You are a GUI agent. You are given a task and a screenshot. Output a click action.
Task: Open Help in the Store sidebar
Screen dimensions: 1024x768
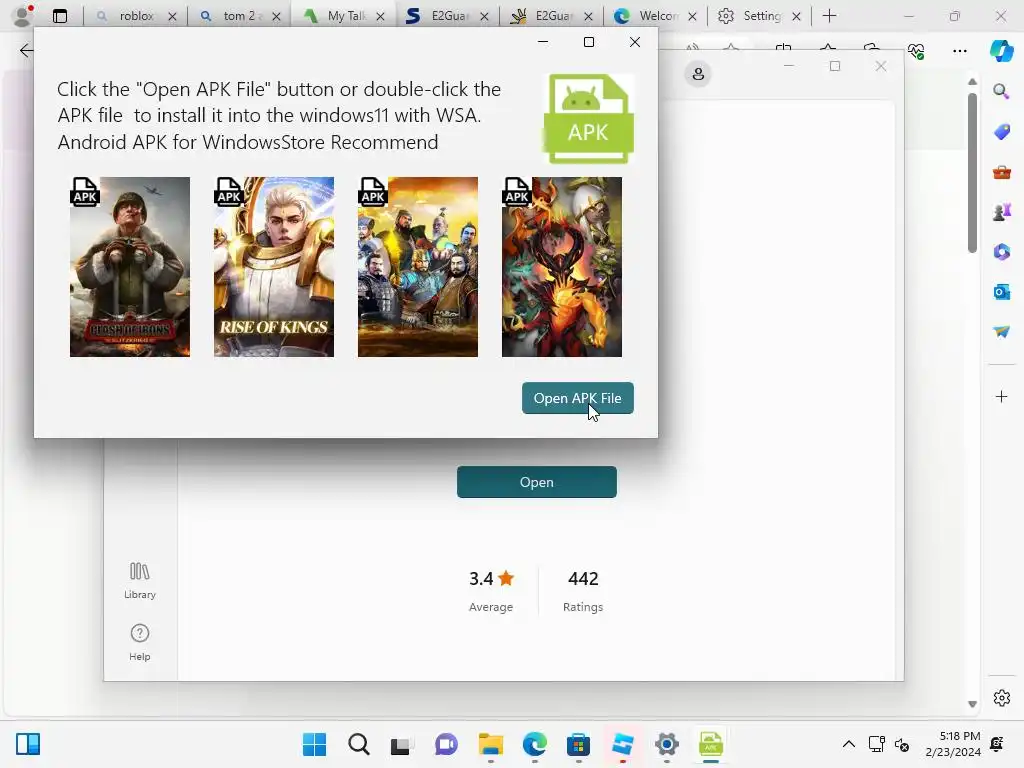pyautogui.click(x=140, y=641)
